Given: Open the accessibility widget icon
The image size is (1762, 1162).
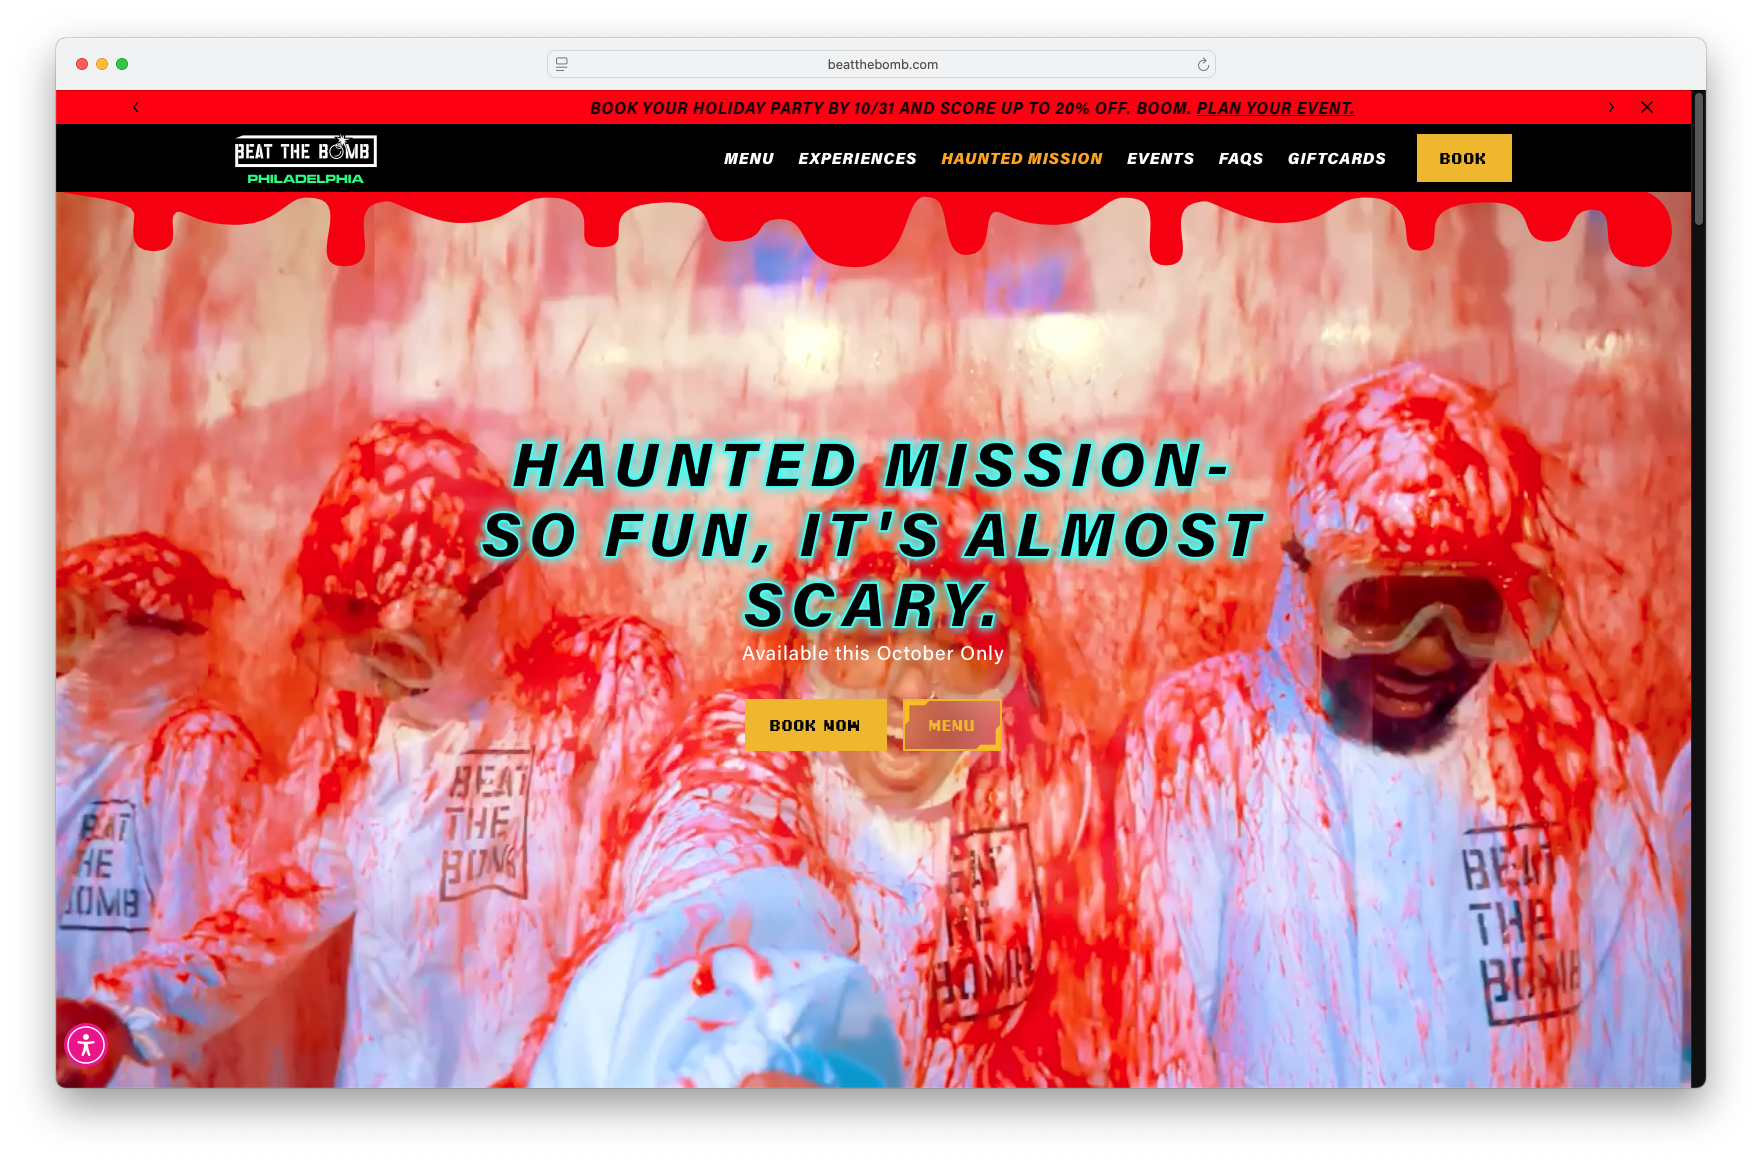Looking at the screenshot, I should click(86, 1045).
